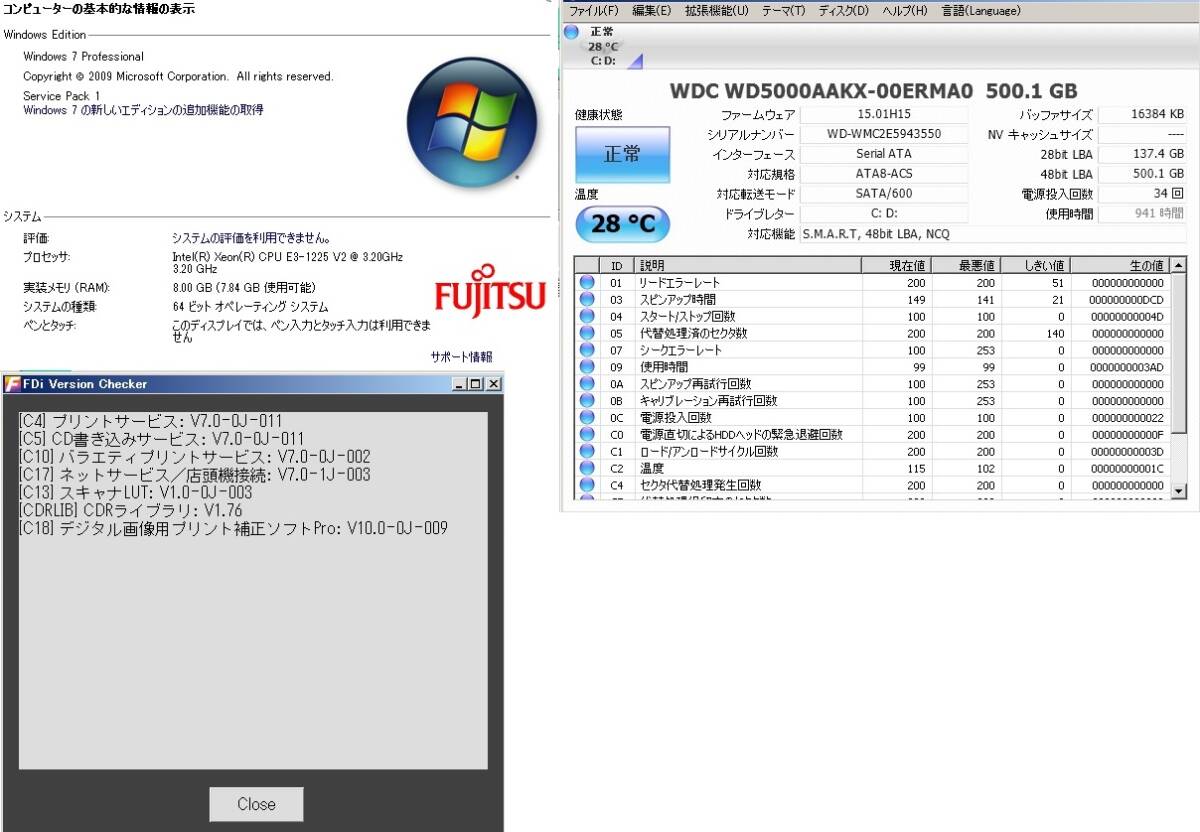Click the transfer mode field SATA/600
The image size is (1200, 832).
(x=884, y=194)
